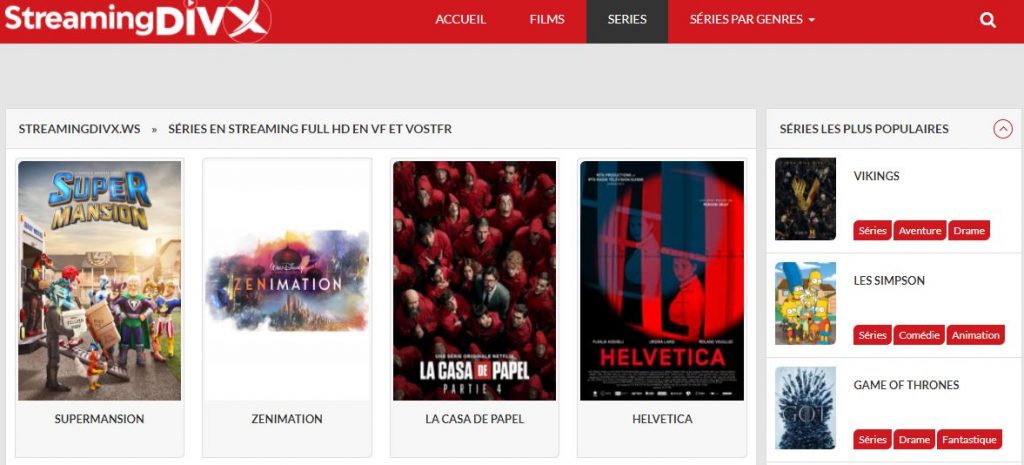Click the Animation tag under Les Simpson

(x=975, y=335)
